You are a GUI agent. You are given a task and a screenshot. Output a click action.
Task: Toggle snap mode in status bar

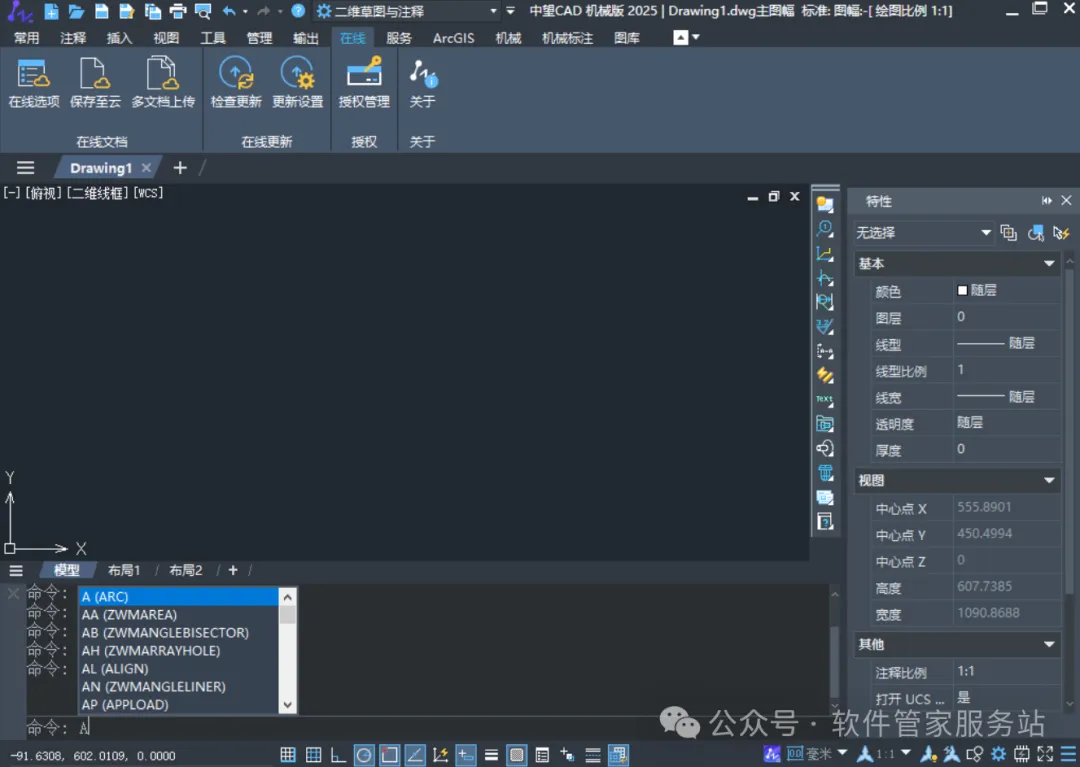click(x=288, y=755)
